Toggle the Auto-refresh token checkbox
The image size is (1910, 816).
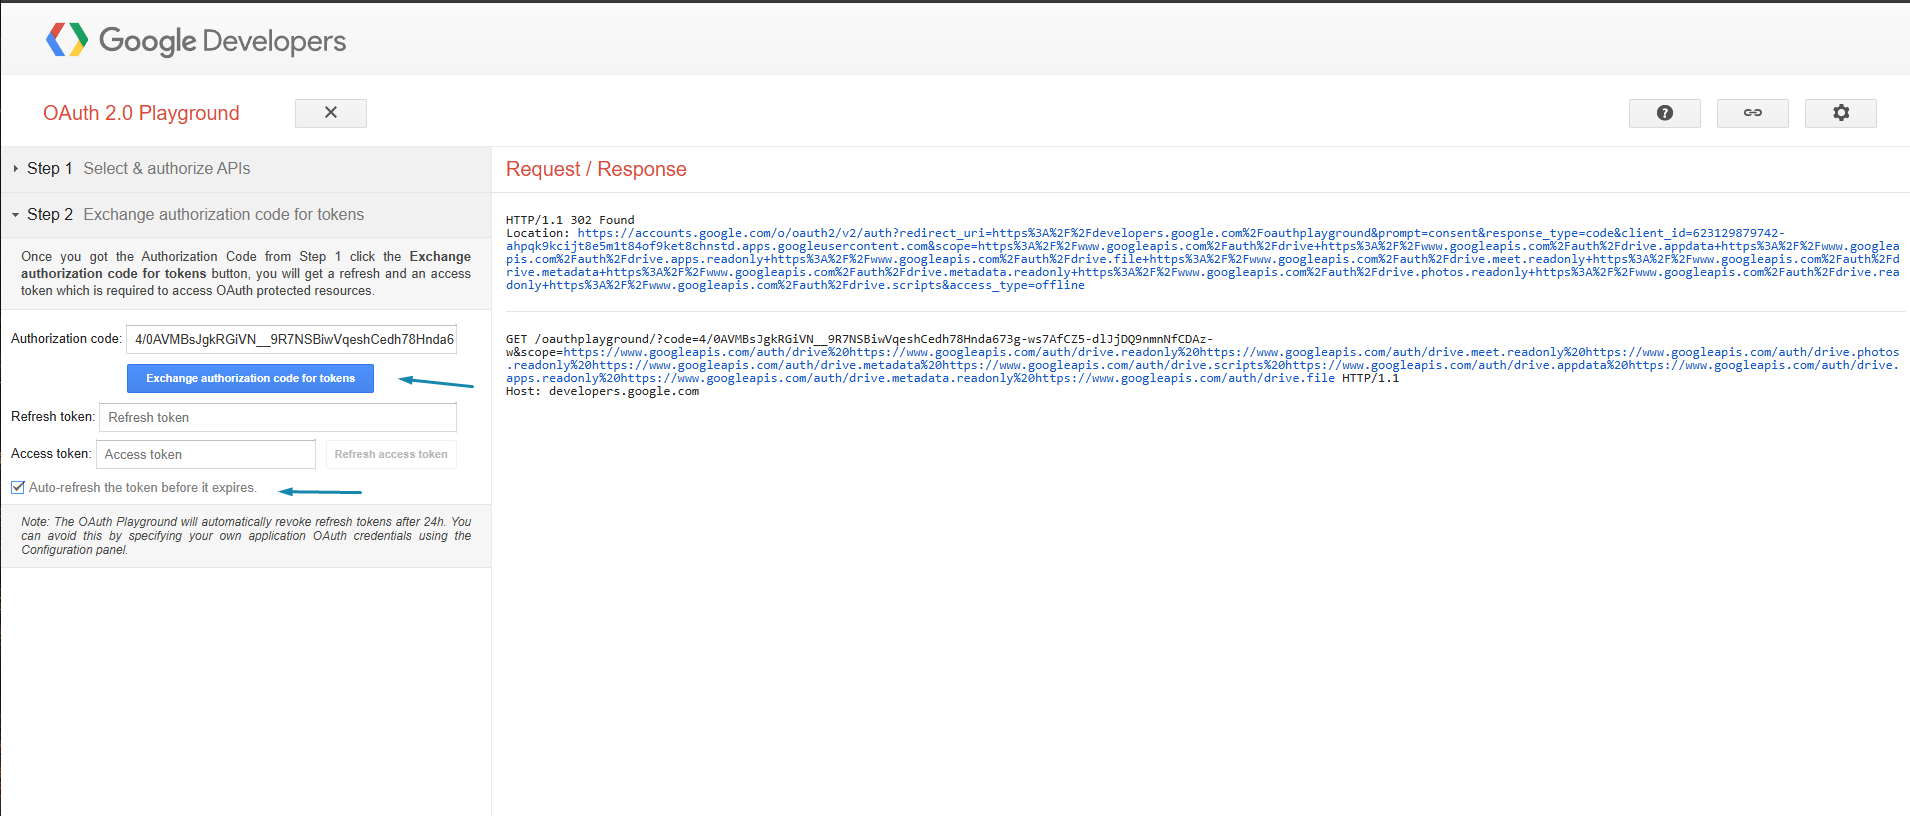click(x=18, y=488)
